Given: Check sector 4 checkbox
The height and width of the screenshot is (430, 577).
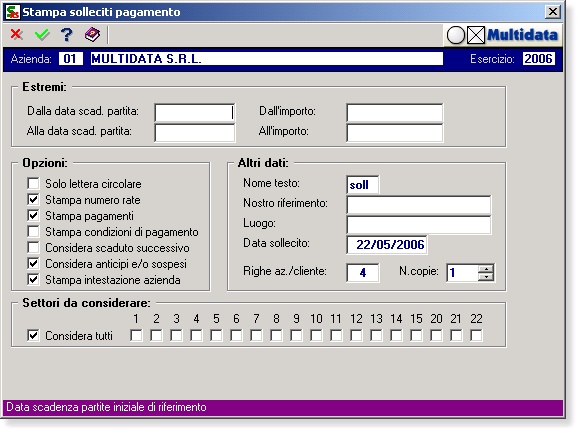Looking at the screenshot, I should tap(196, 335).
